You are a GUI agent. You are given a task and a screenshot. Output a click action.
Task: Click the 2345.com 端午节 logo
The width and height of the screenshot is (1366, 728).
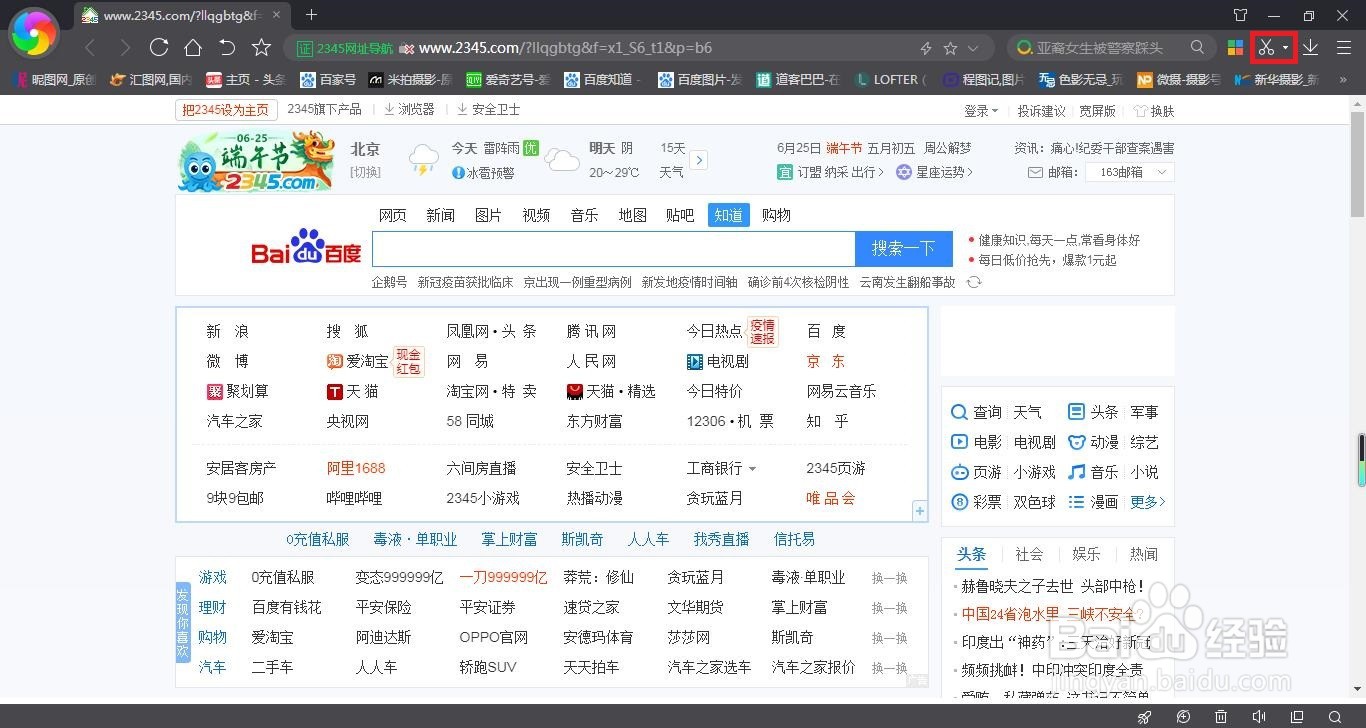point(256,161)
